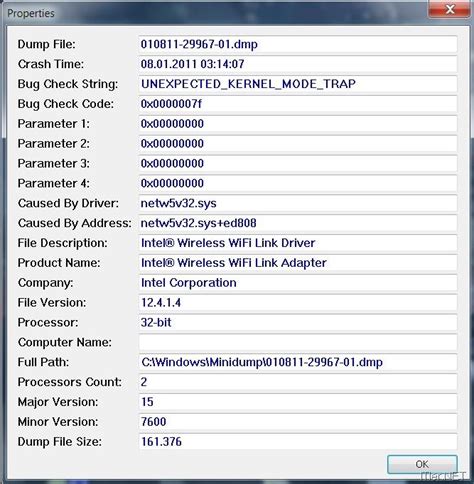Image resolution: width=474 pixels, height=484 pixels.
Task: Click the 'Minor Version:' label
Action: tap(58, 422)
